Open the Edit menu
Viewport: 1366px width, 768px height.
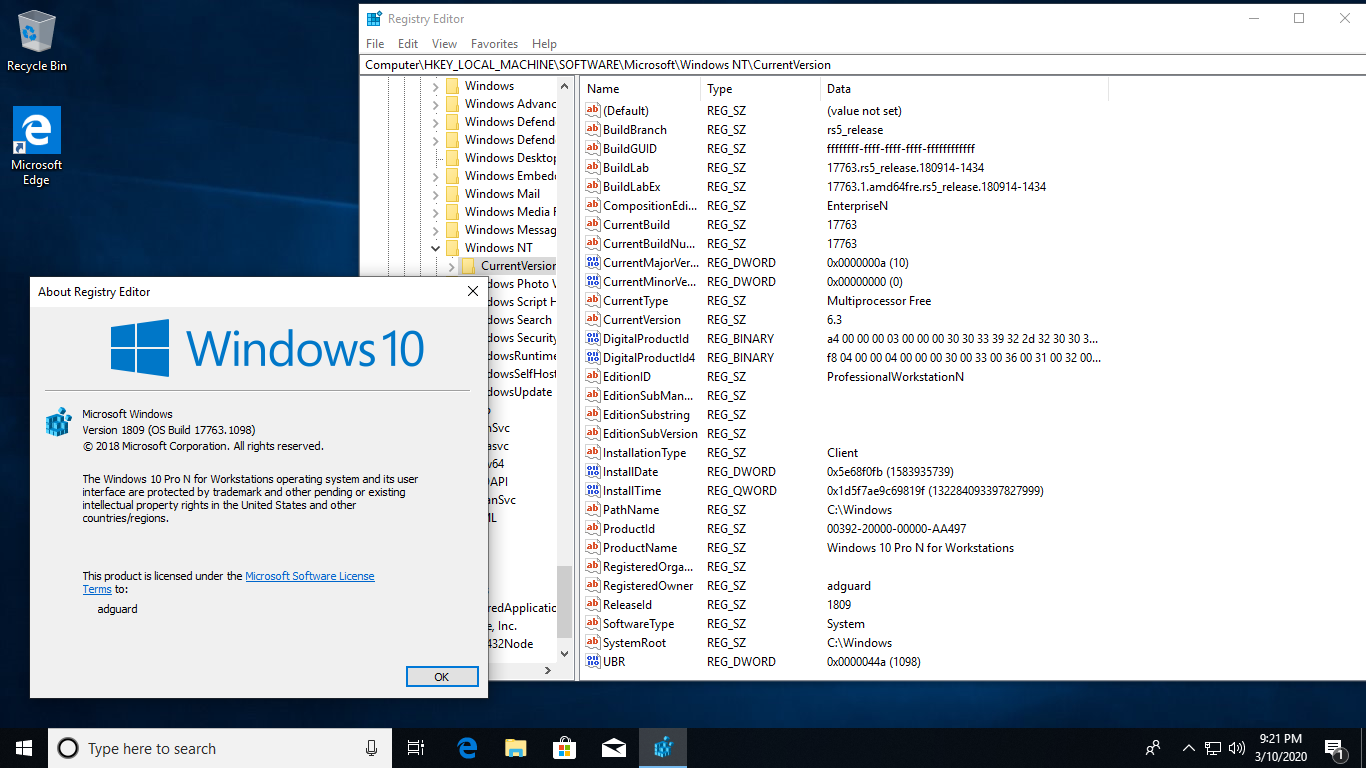pos(408,44)
